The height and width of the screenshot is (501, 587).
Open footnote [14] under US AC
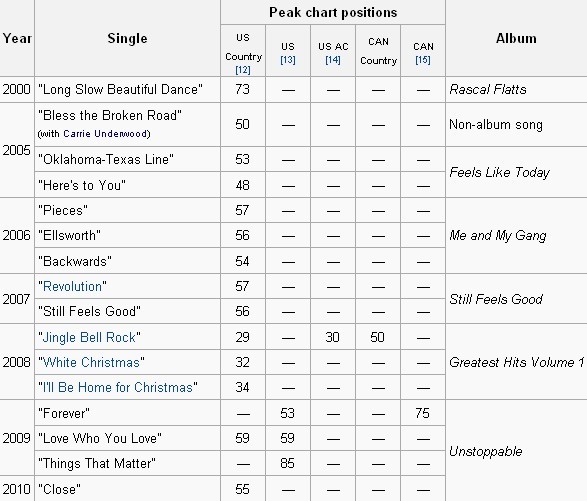(333, 60)
